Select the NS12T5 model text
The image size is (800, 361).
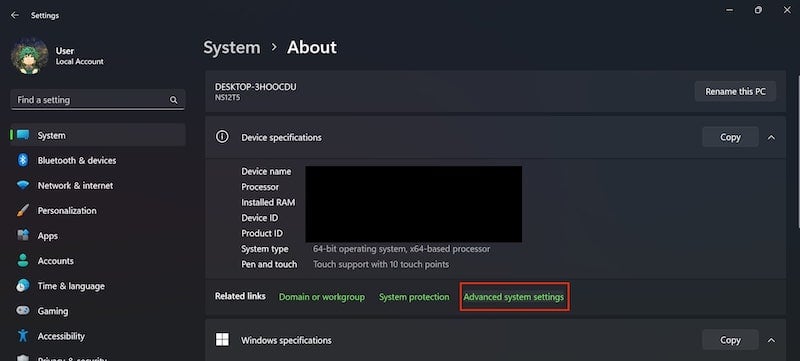(x=228, y=97)
